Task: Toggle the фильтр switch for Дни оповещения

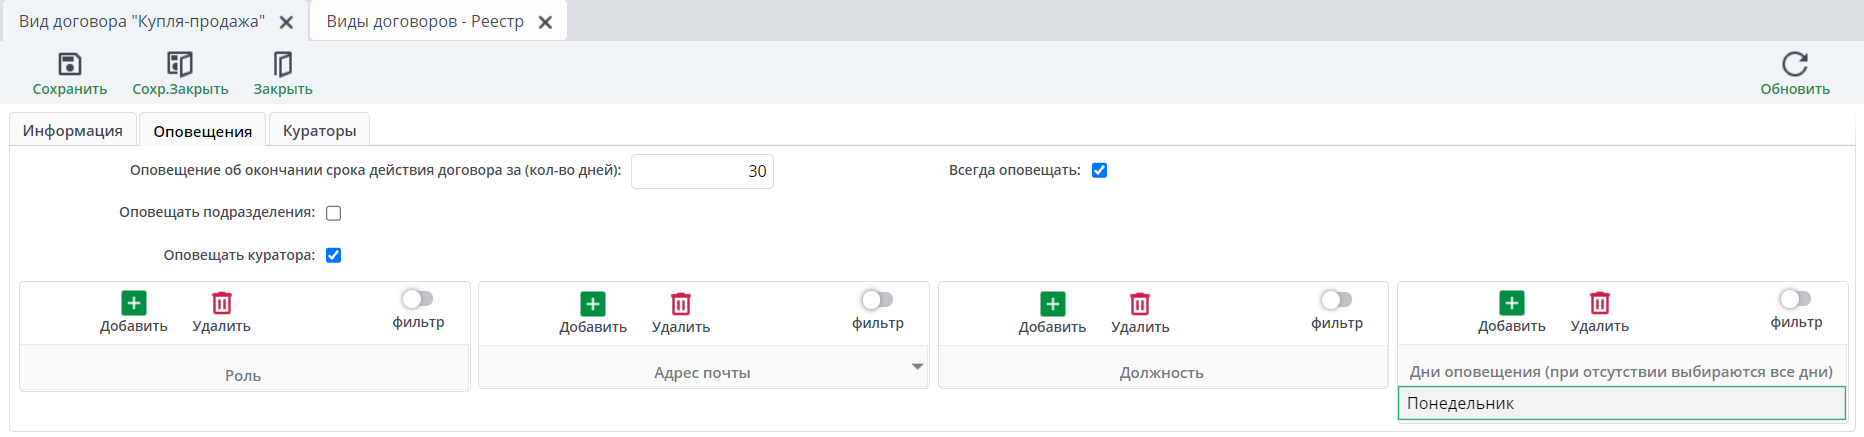Action: [x=1795, y=298]
